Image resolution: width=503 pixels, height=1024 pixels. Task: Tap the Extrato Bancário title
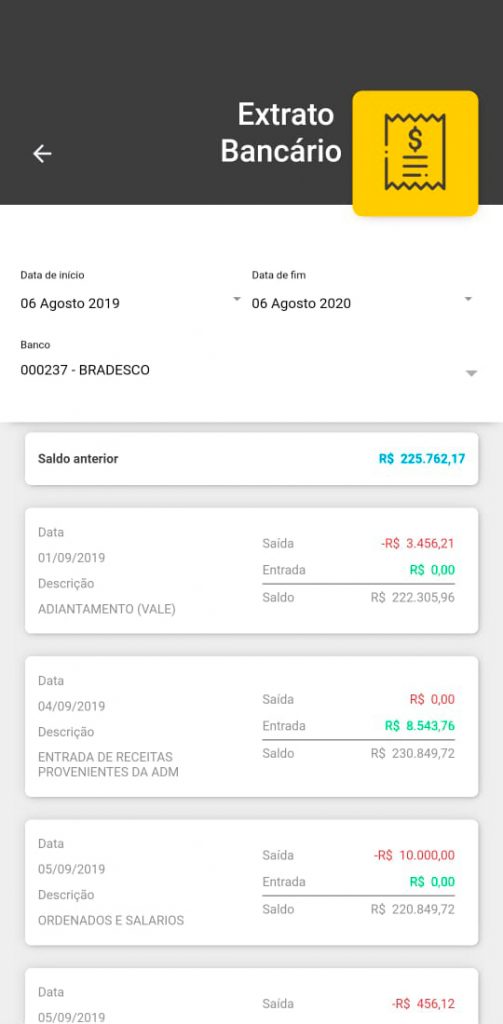pos(281,133)
